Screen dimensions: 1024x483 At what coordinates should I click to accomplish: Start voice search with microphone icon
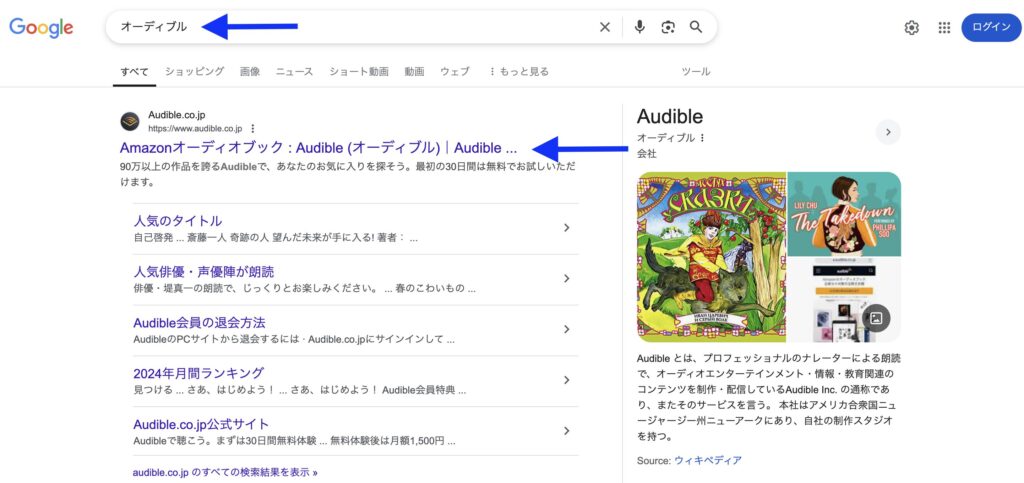click(640, 27)
